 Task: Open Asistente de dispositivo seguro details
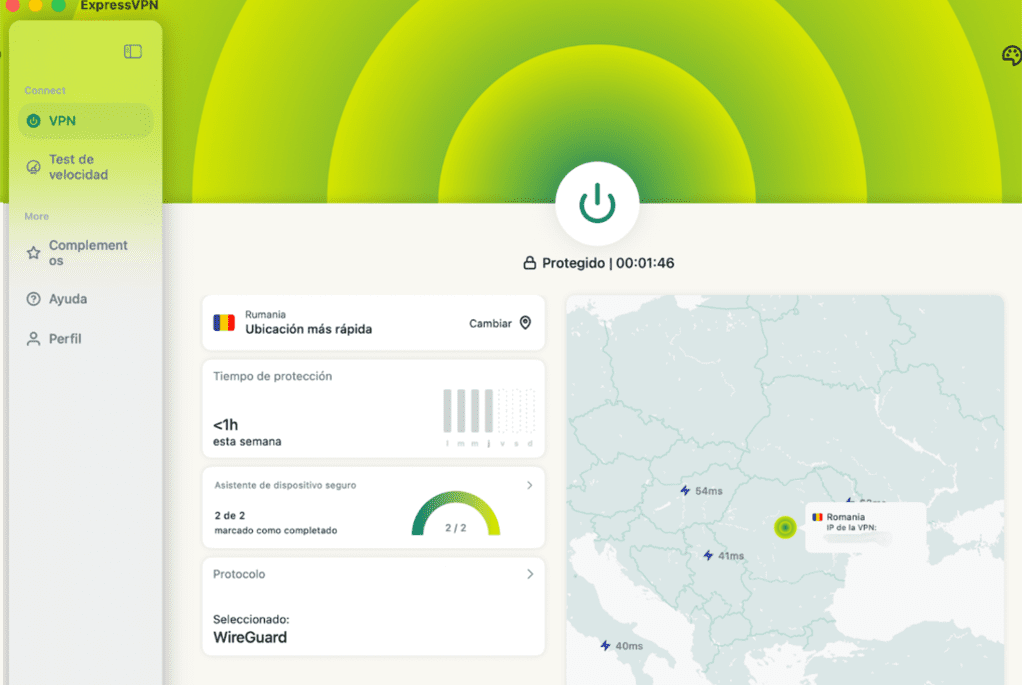tap(530, 485)
